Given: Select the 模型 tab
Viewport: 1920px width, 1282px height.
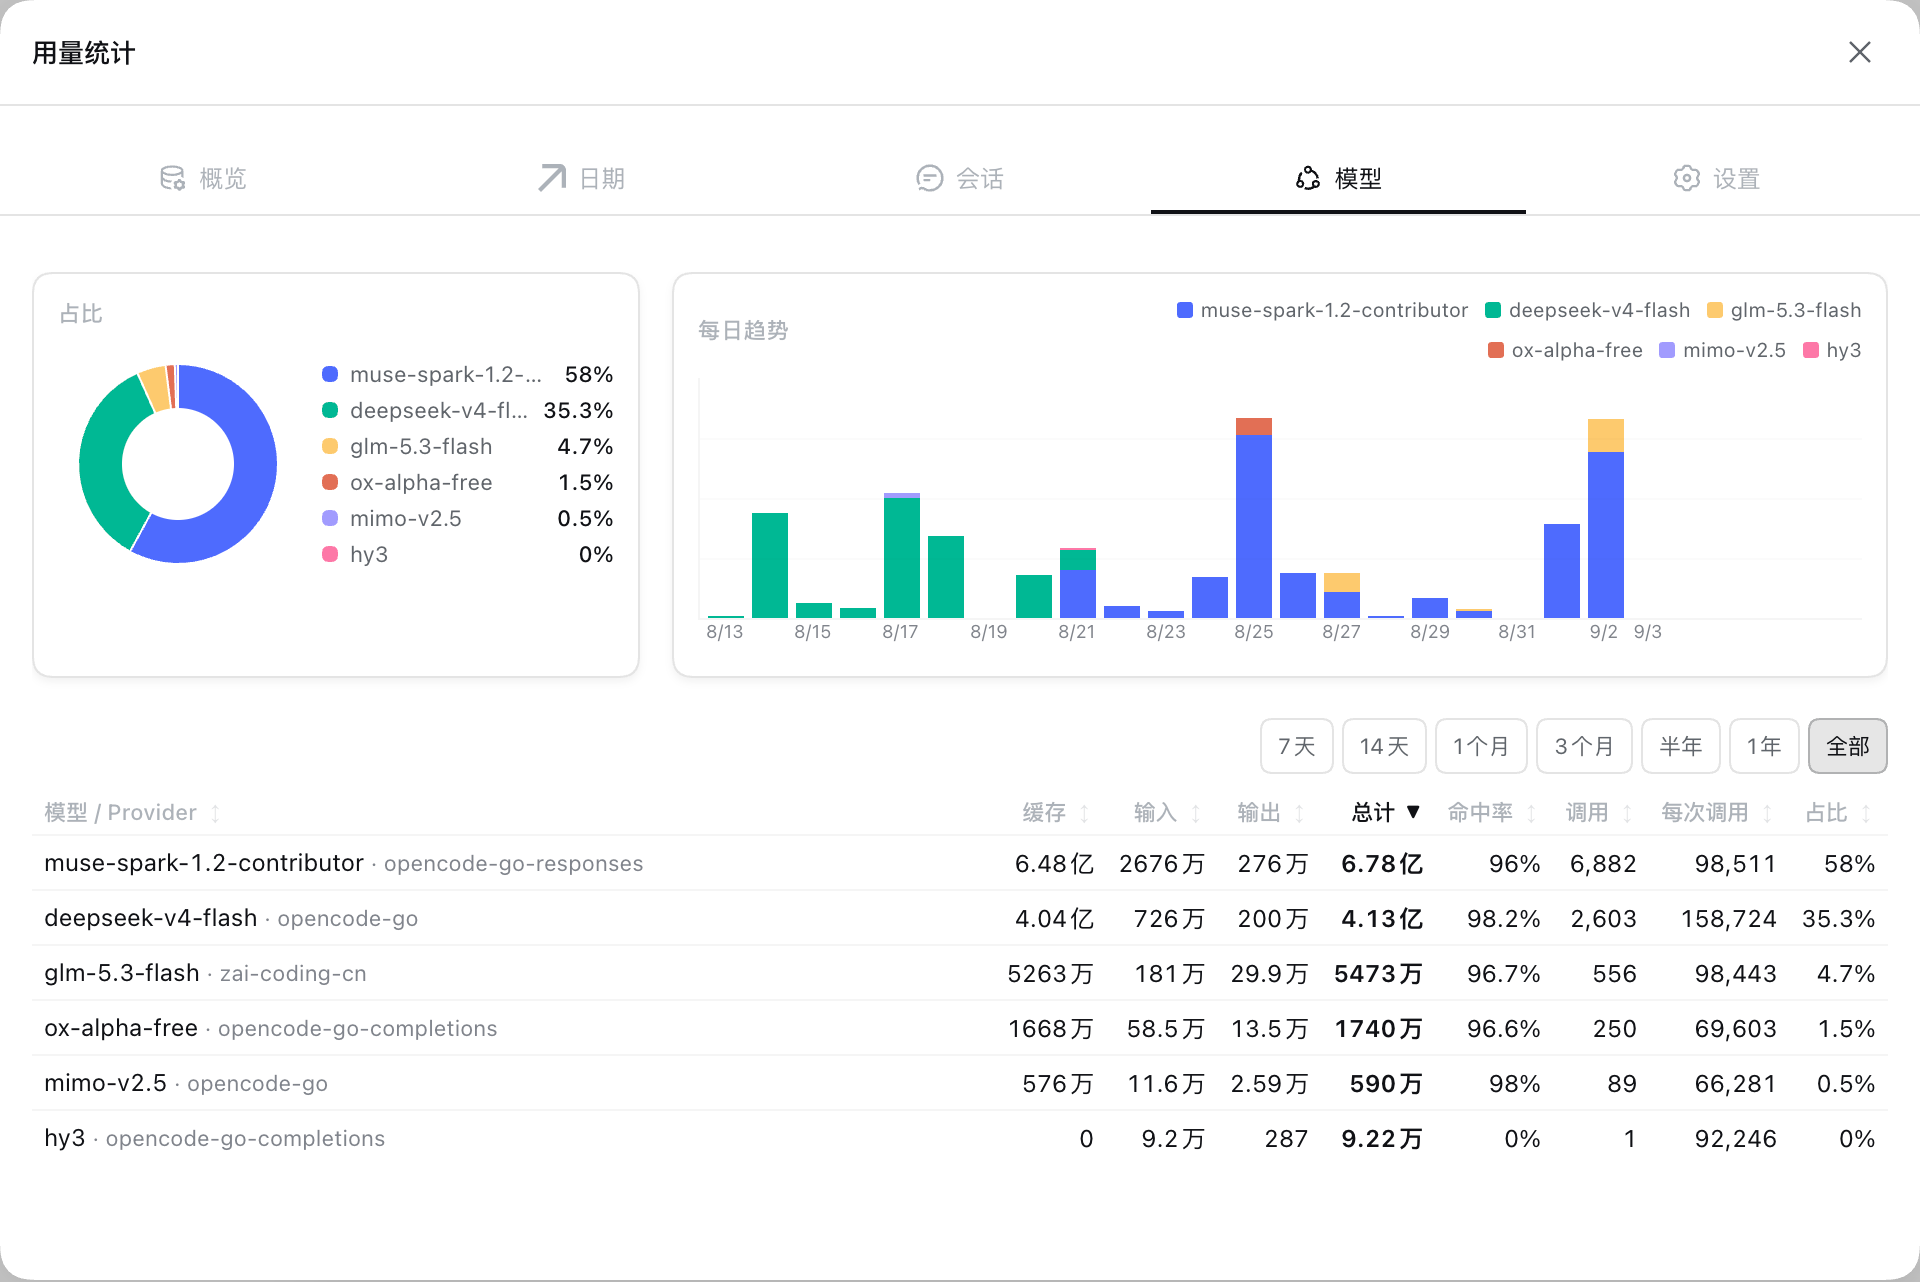Looking at the screenshot, I should tap(1338, 178).
